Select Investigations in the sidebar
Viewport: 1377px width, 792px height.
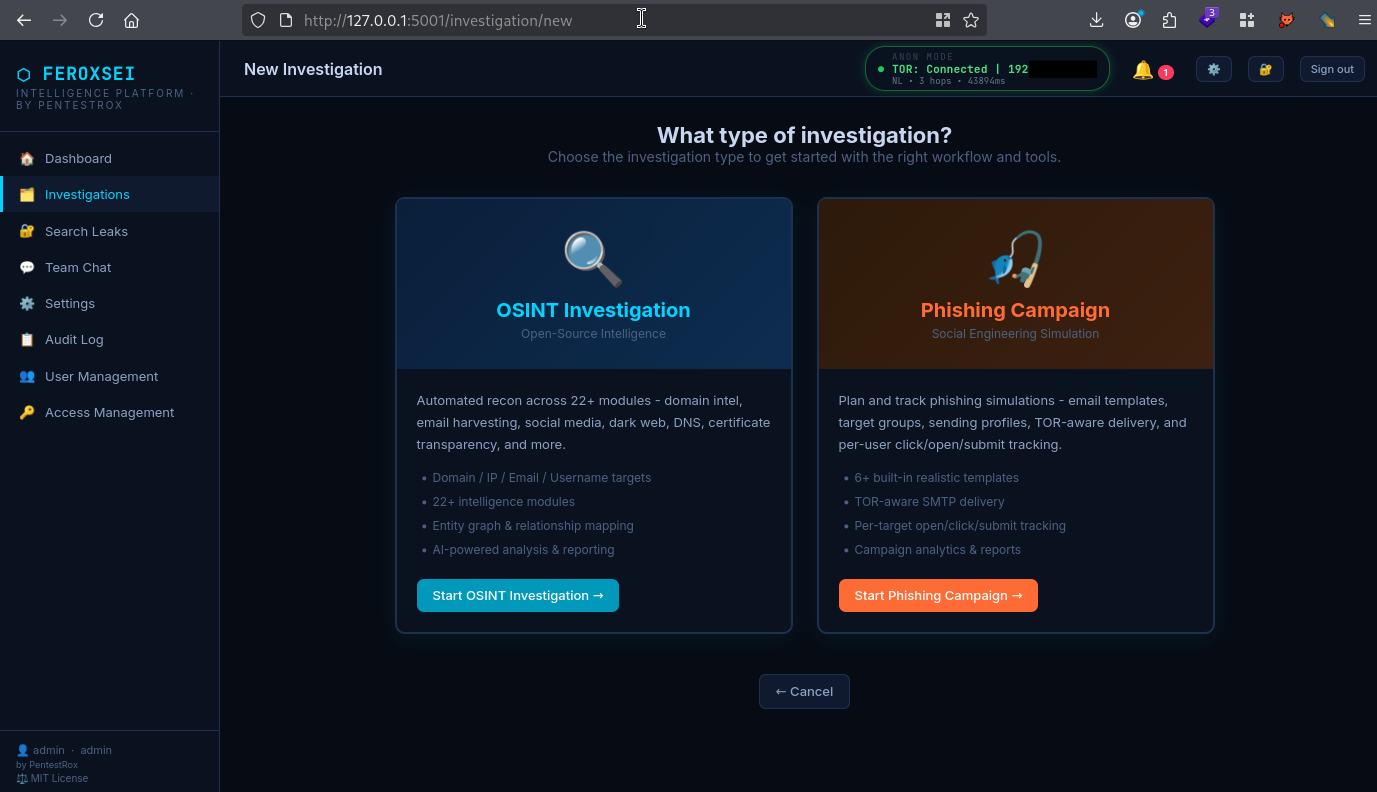[x=109, y=194]
